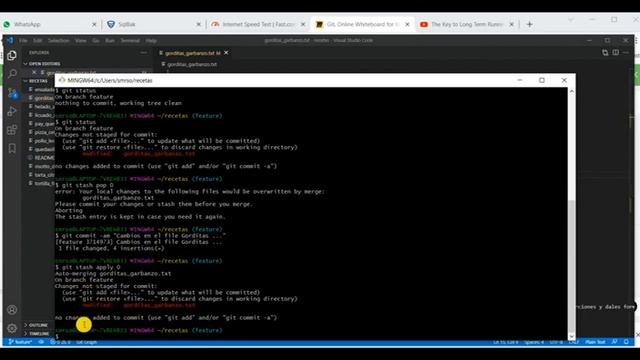Select the pay_que file in Explorer tree
Image resolution: width=640 pixels, height=360 pixels.
point(41,124)
